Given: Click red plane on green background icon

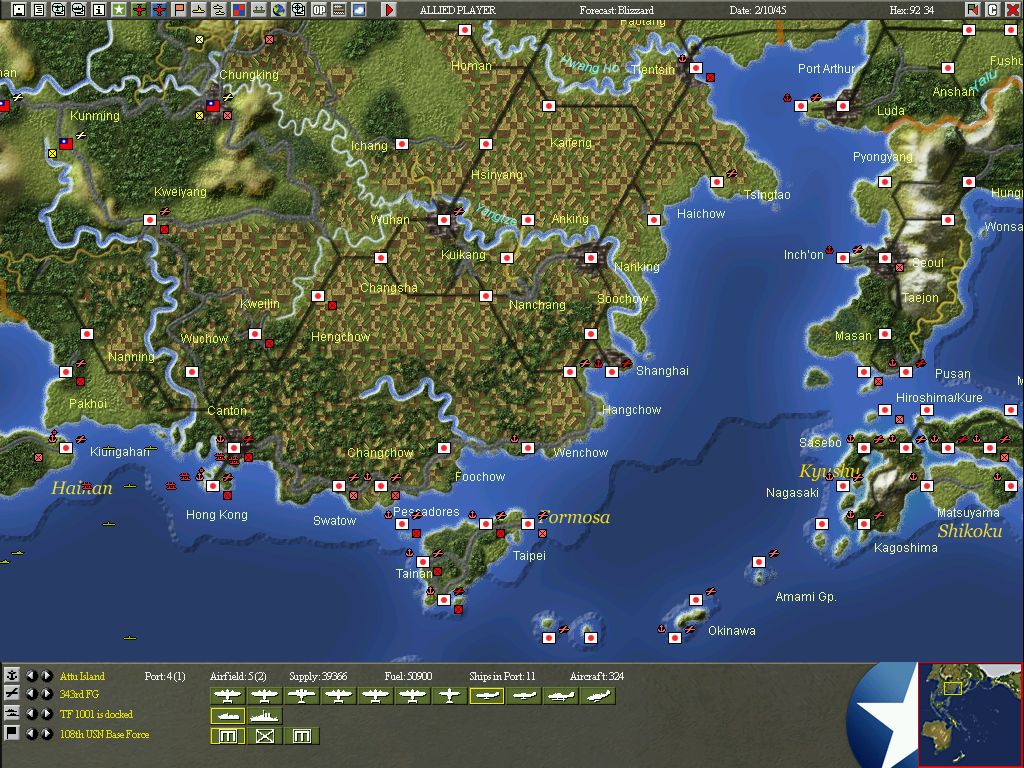Looking at the screenshot, I should point(138,9).
